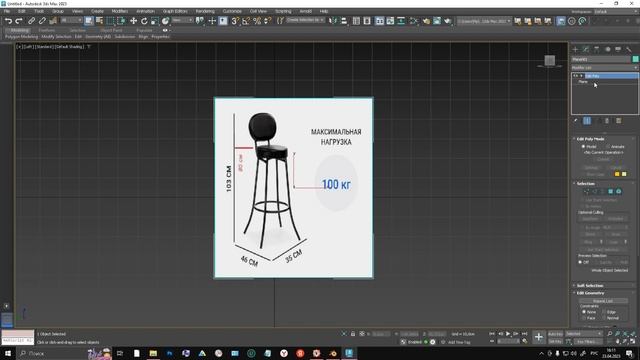This screenshot has height=360, width=640.
Task: Select the Link tool icon
Action: tap(31, 21)
